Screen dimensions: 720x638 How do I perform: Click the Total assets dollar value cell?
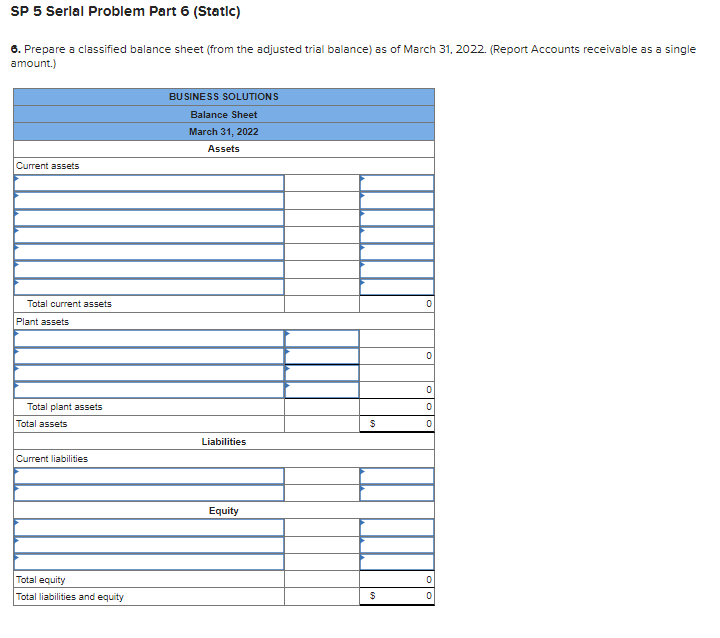tap(397, 423)
